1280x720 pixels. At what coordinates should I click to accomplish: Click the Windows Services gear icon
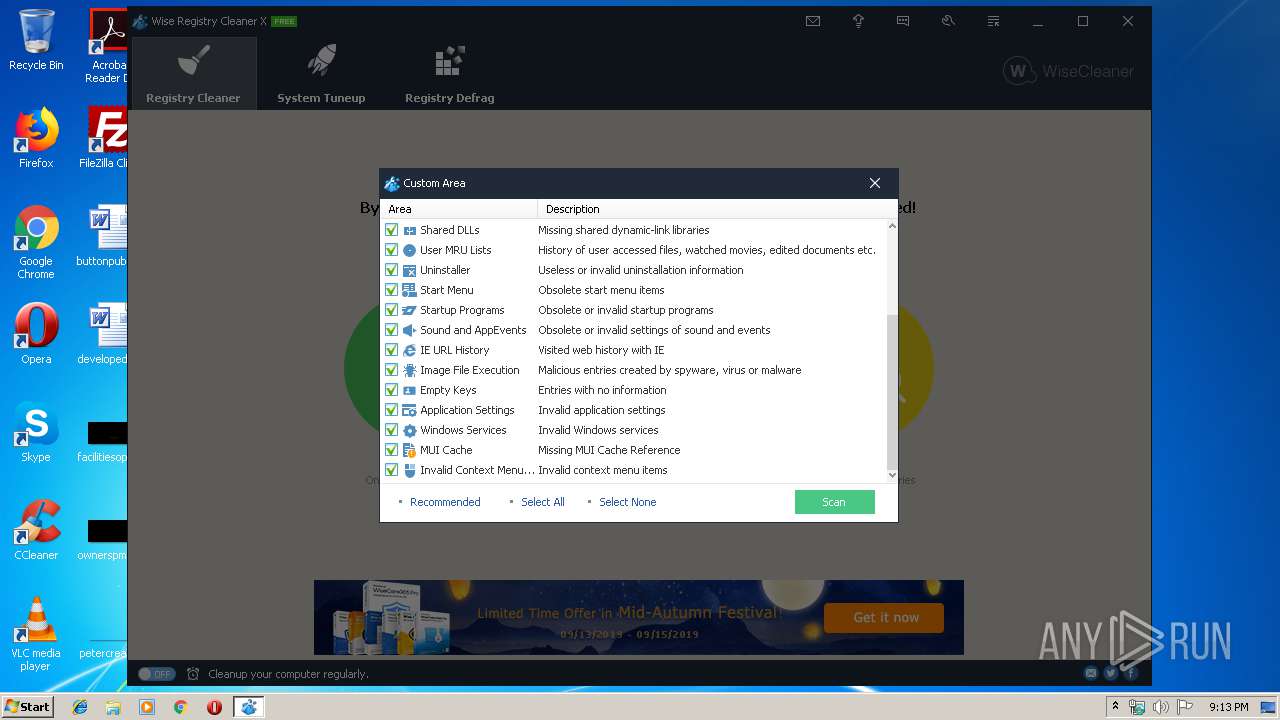pyautogui.click(x=410, y=430)
